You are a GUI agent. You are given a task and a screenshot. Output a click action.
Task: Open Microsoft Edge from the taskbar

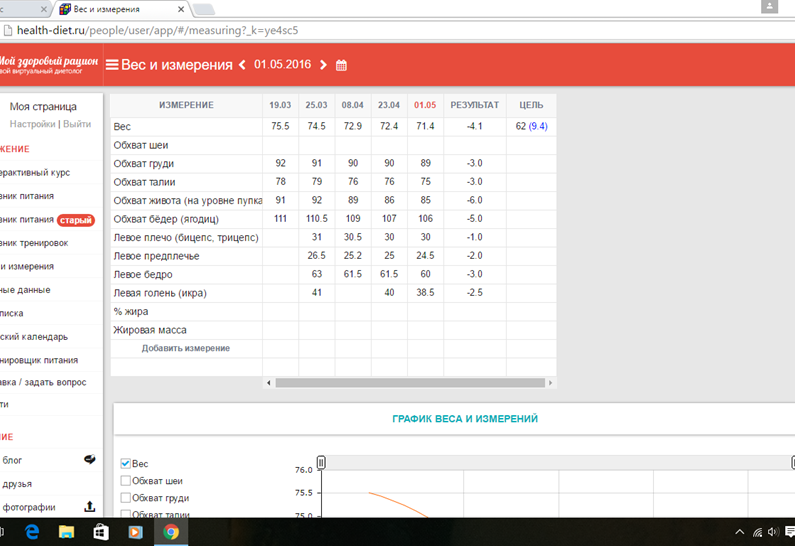pyautogui.click(x=31, y=532)
